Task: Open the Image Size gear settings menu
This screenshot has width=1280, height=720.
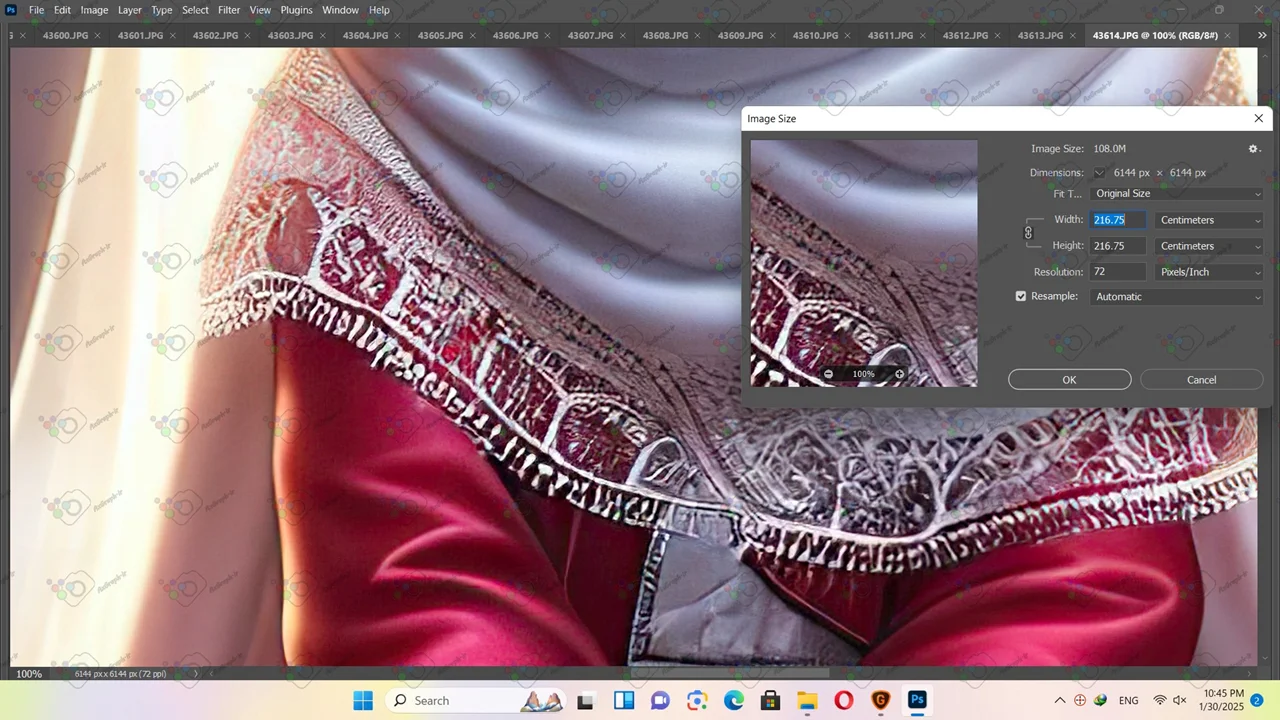Action: 1253,149
